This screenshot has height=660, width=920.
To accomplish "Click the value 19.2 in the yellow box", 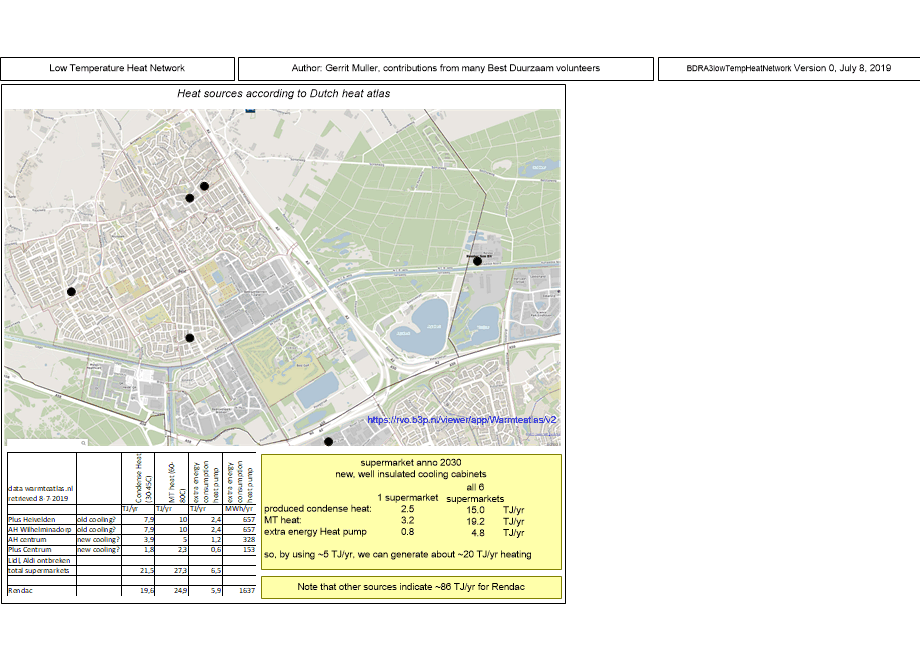I will (x=475, y=522).
